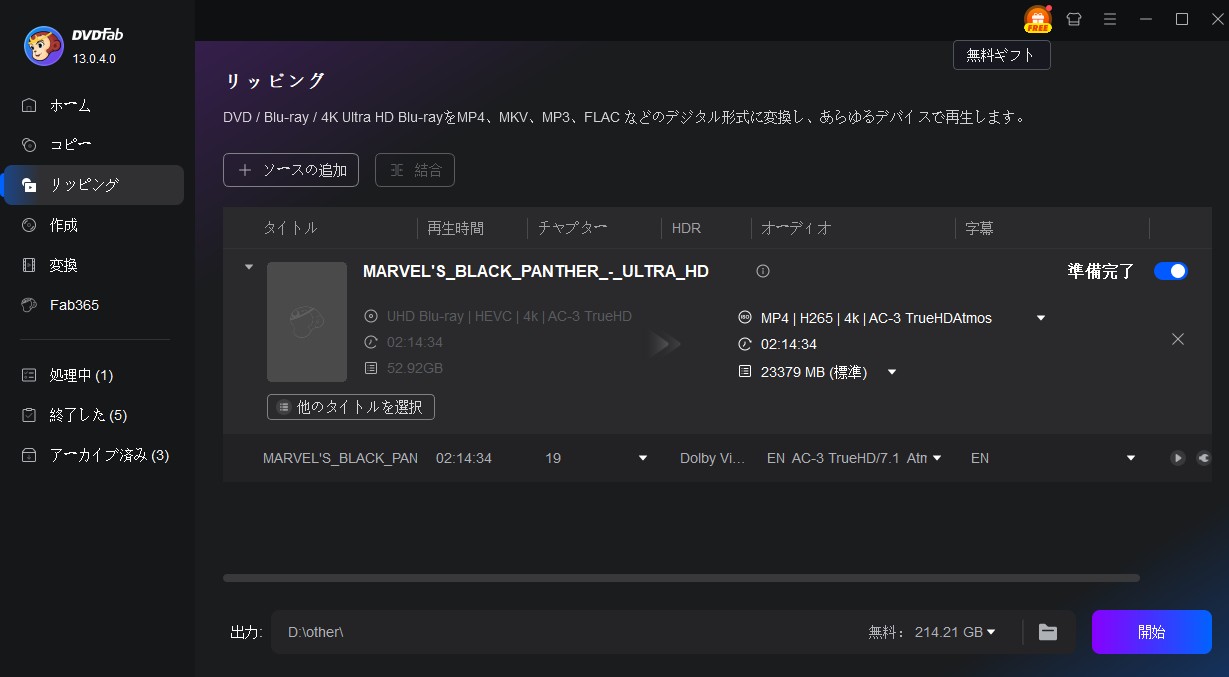Image resolution: width=1229 pixels, height=677 pixels.
Task: Collapse the Black Panther title row
Action: pos(249,268)
